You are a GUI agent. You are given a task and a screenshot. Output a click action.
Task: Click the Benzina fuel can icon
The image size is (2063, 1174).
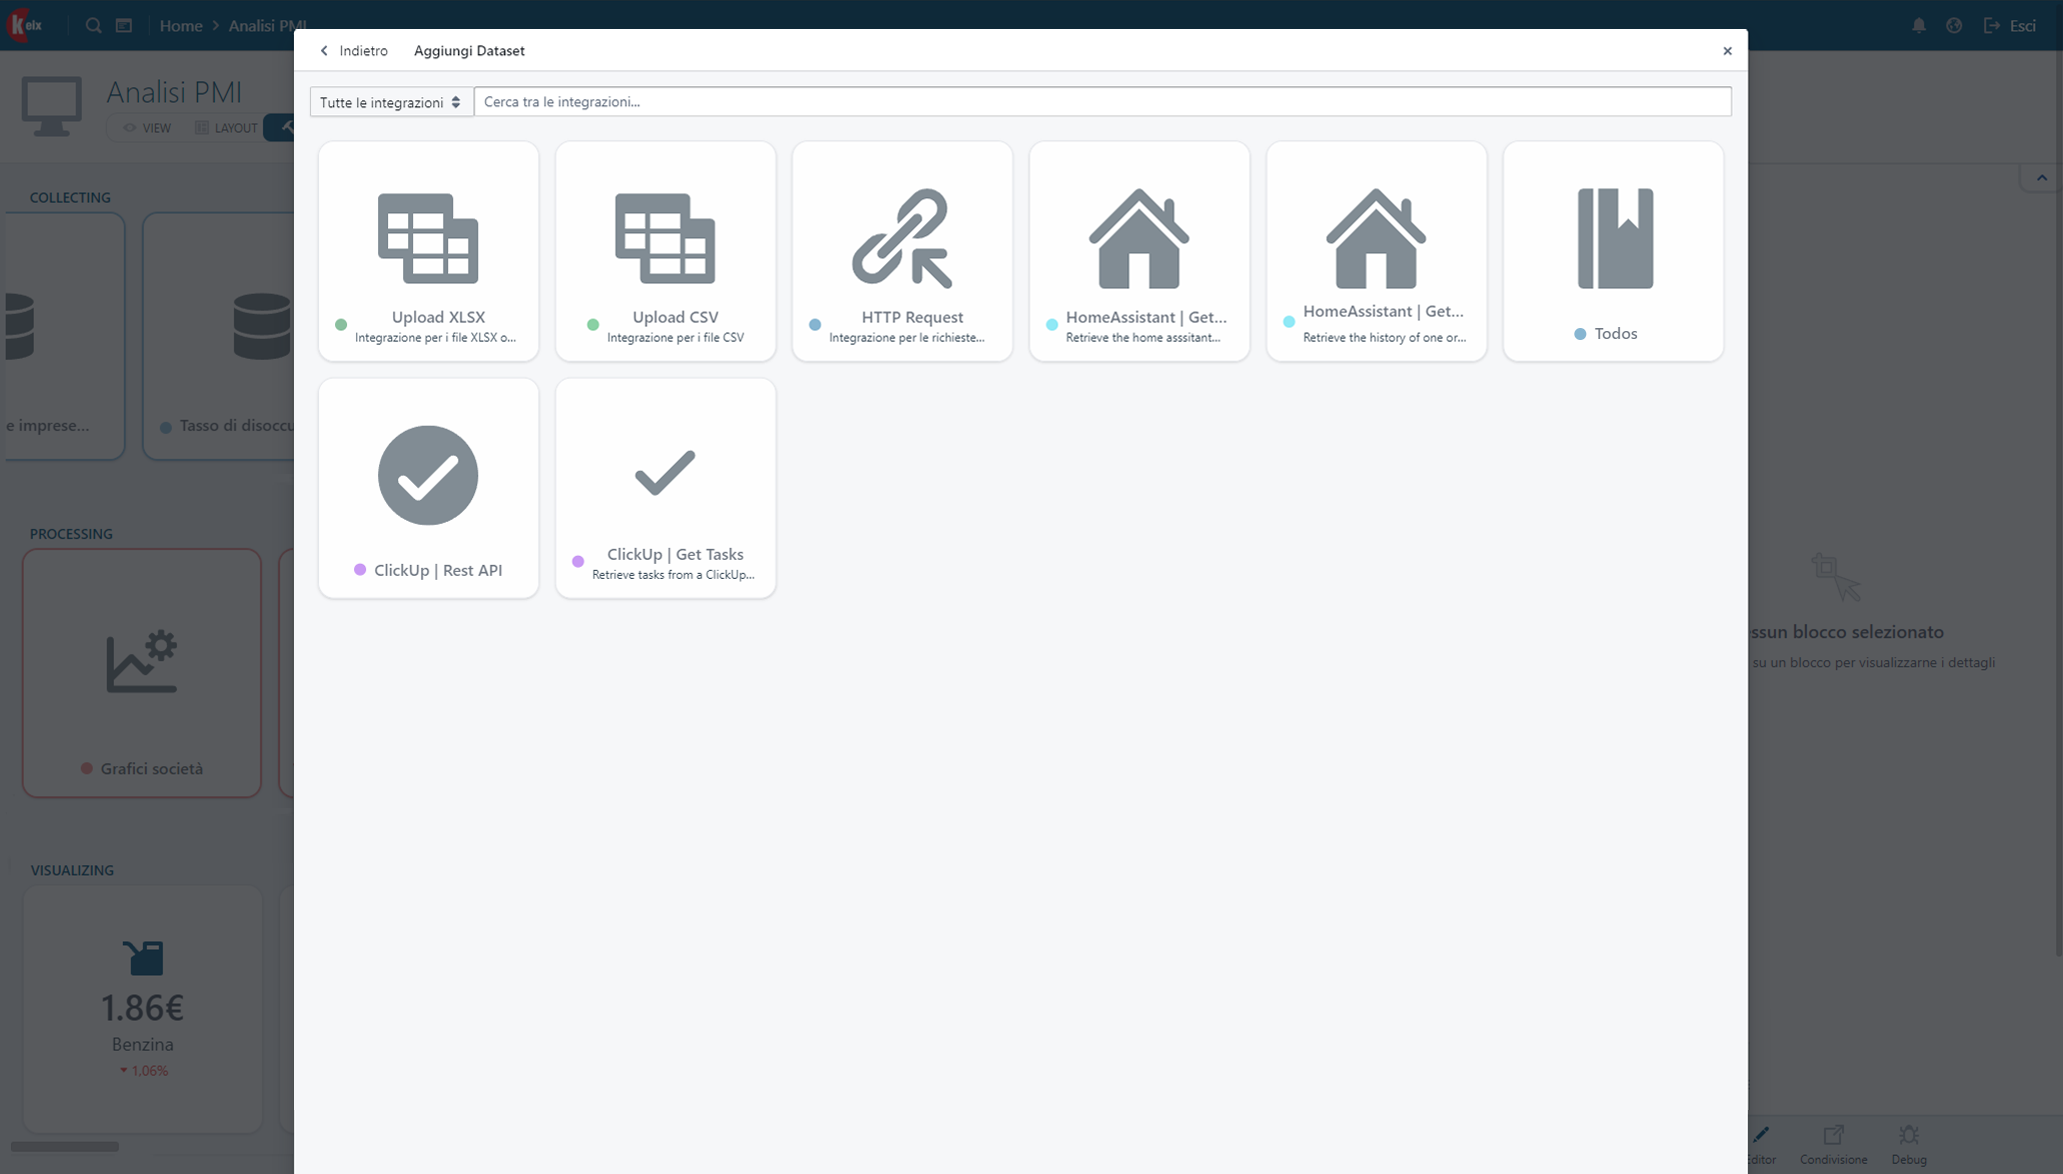(143, 957)
